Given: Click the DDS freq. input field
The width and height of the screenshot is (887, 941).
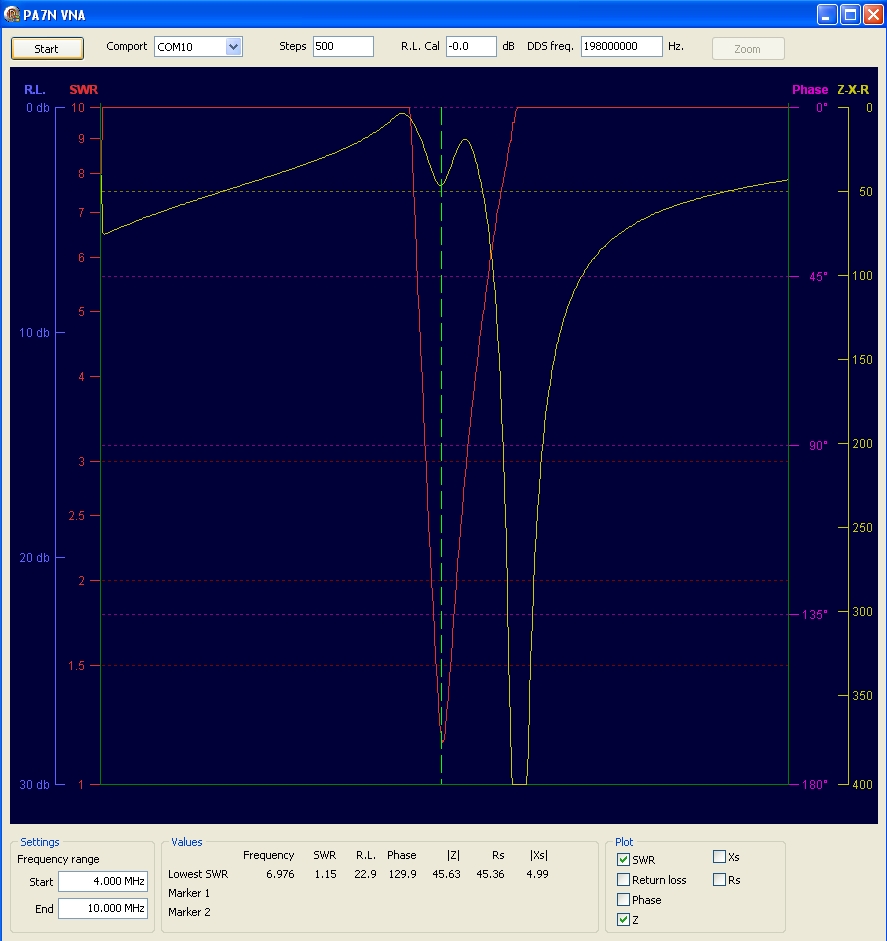Looking at the screenshot, I should click(621, 47).
